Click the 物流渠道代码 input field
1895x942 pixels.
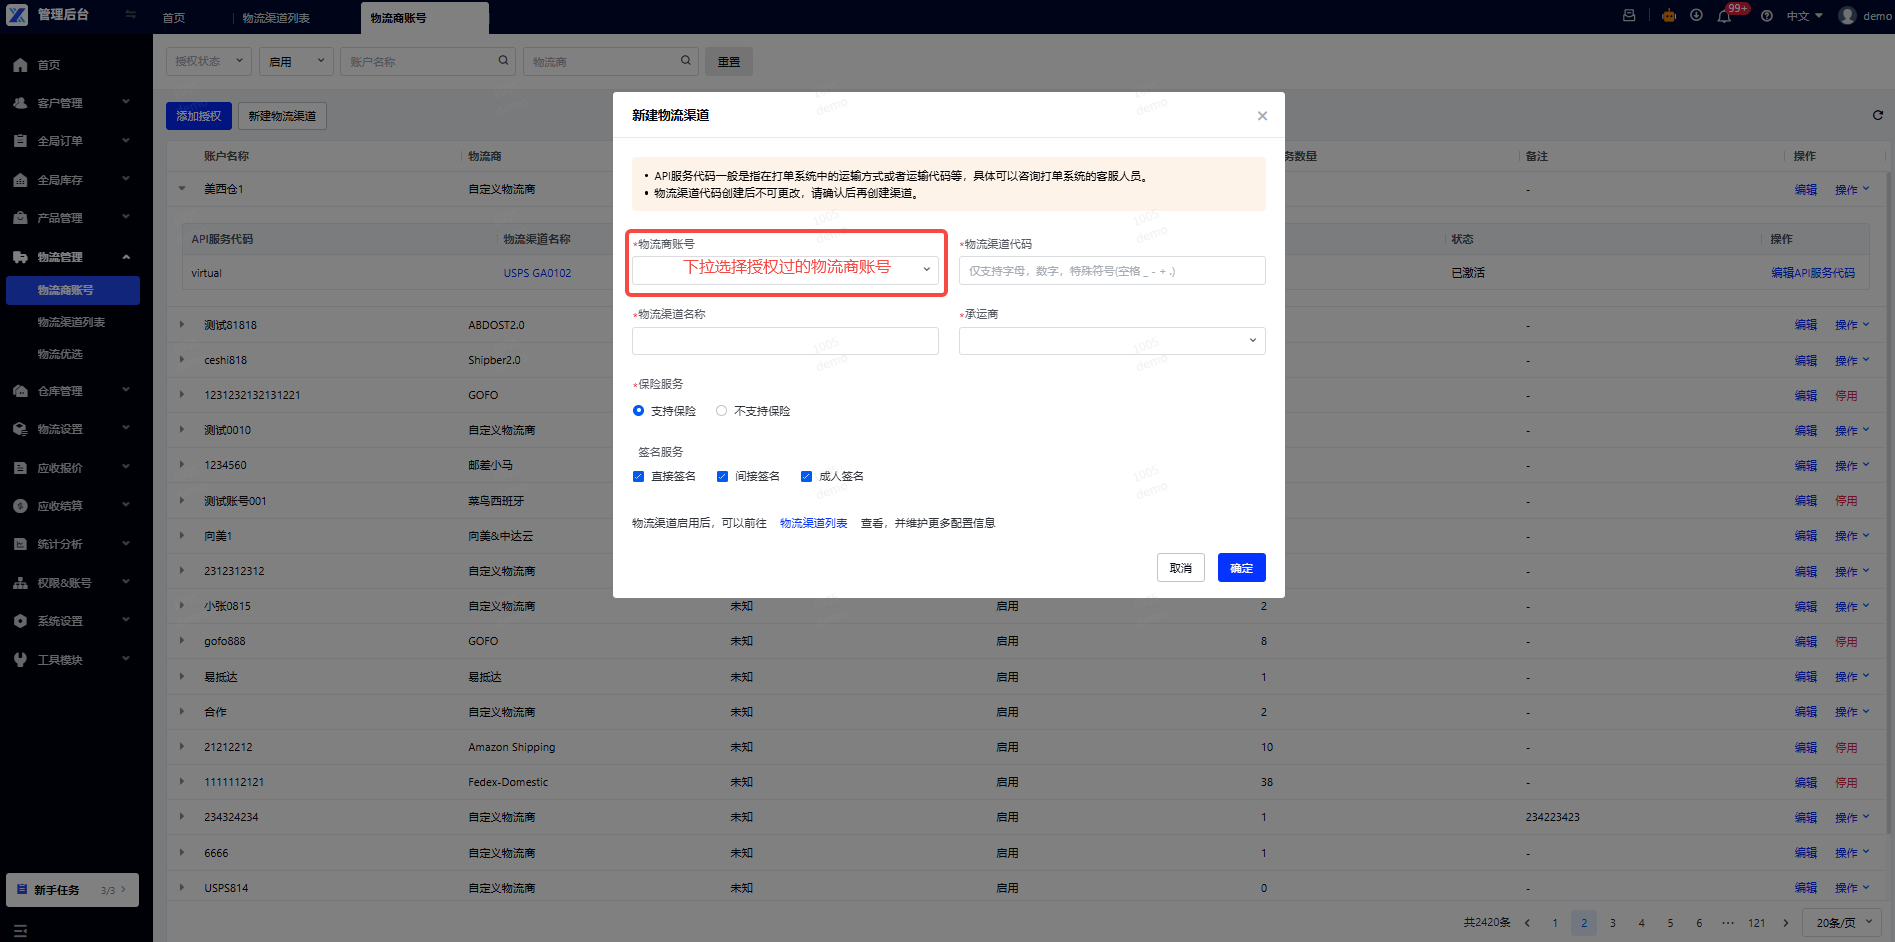click(1112, 271)
